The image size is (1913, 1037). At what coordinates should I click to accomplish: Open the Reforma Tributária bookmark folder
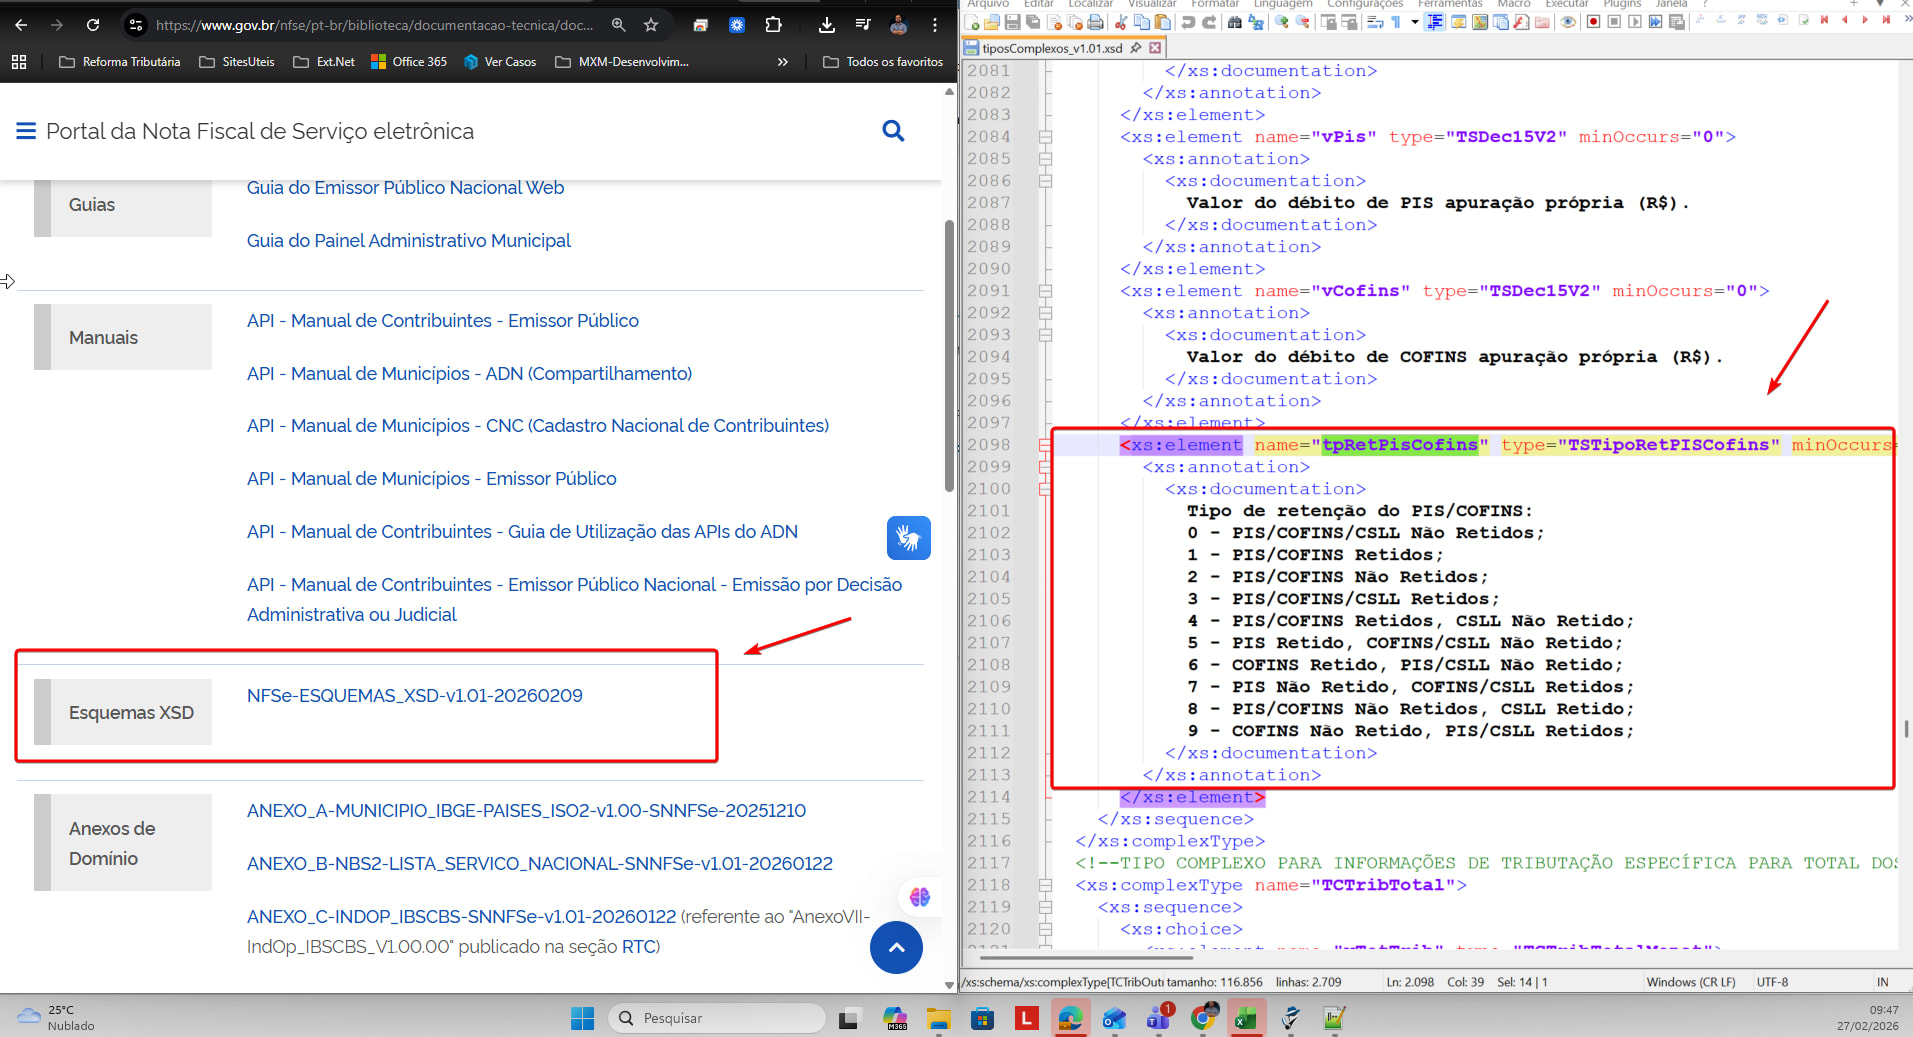[x=120, y=62]
